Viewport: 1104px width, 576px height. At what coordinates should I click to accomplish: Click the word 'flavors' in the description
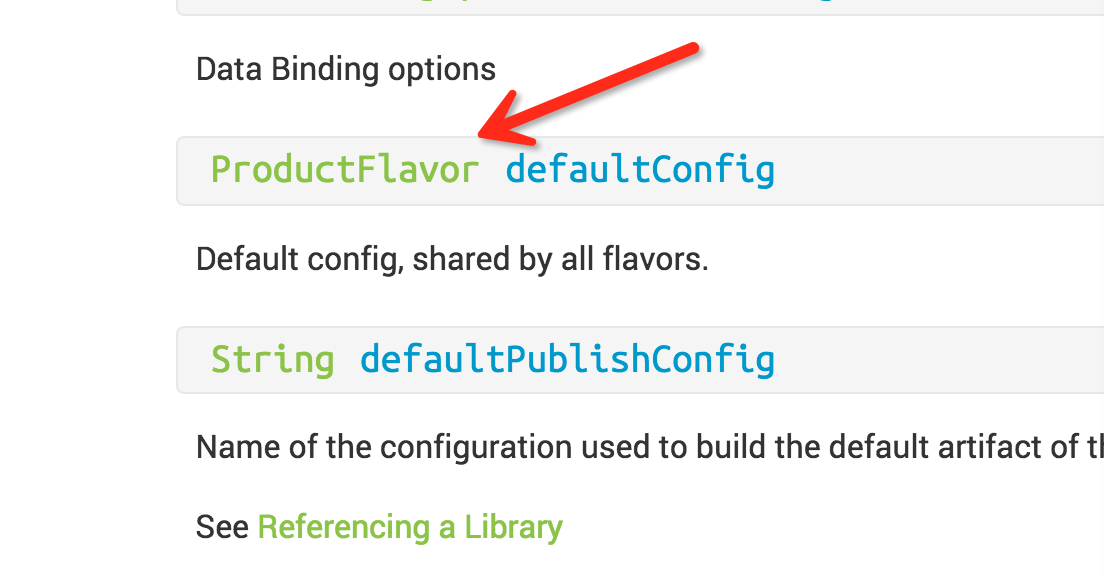[x=651, y=259]
